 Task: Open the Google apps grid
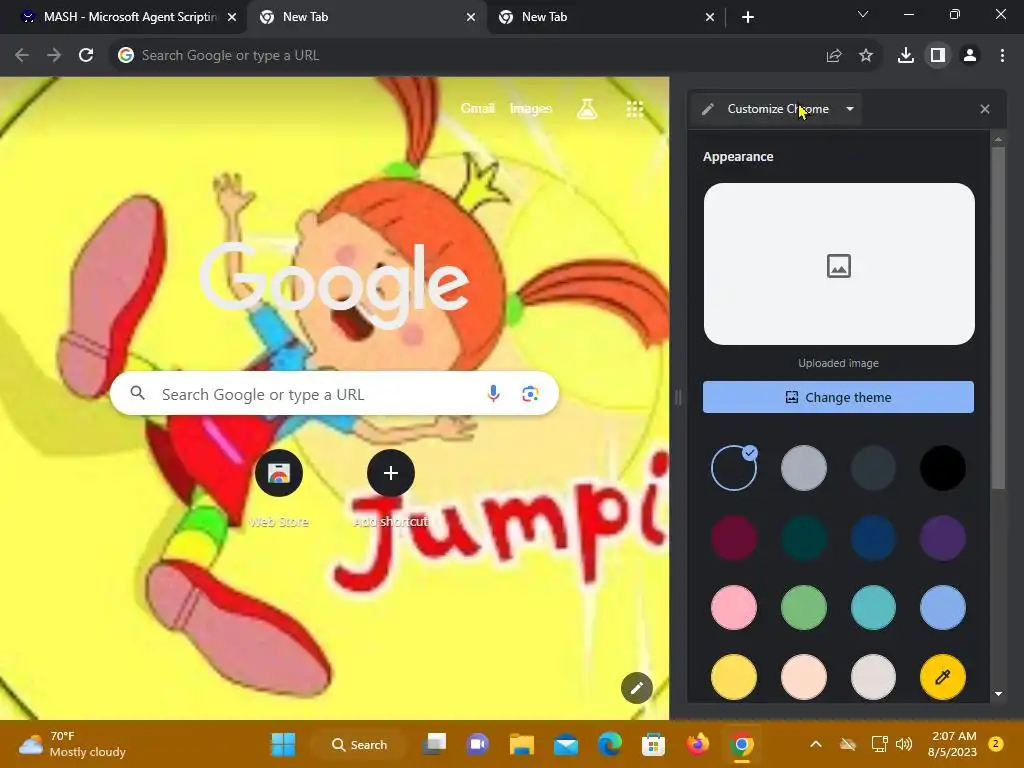coord(635,109)
